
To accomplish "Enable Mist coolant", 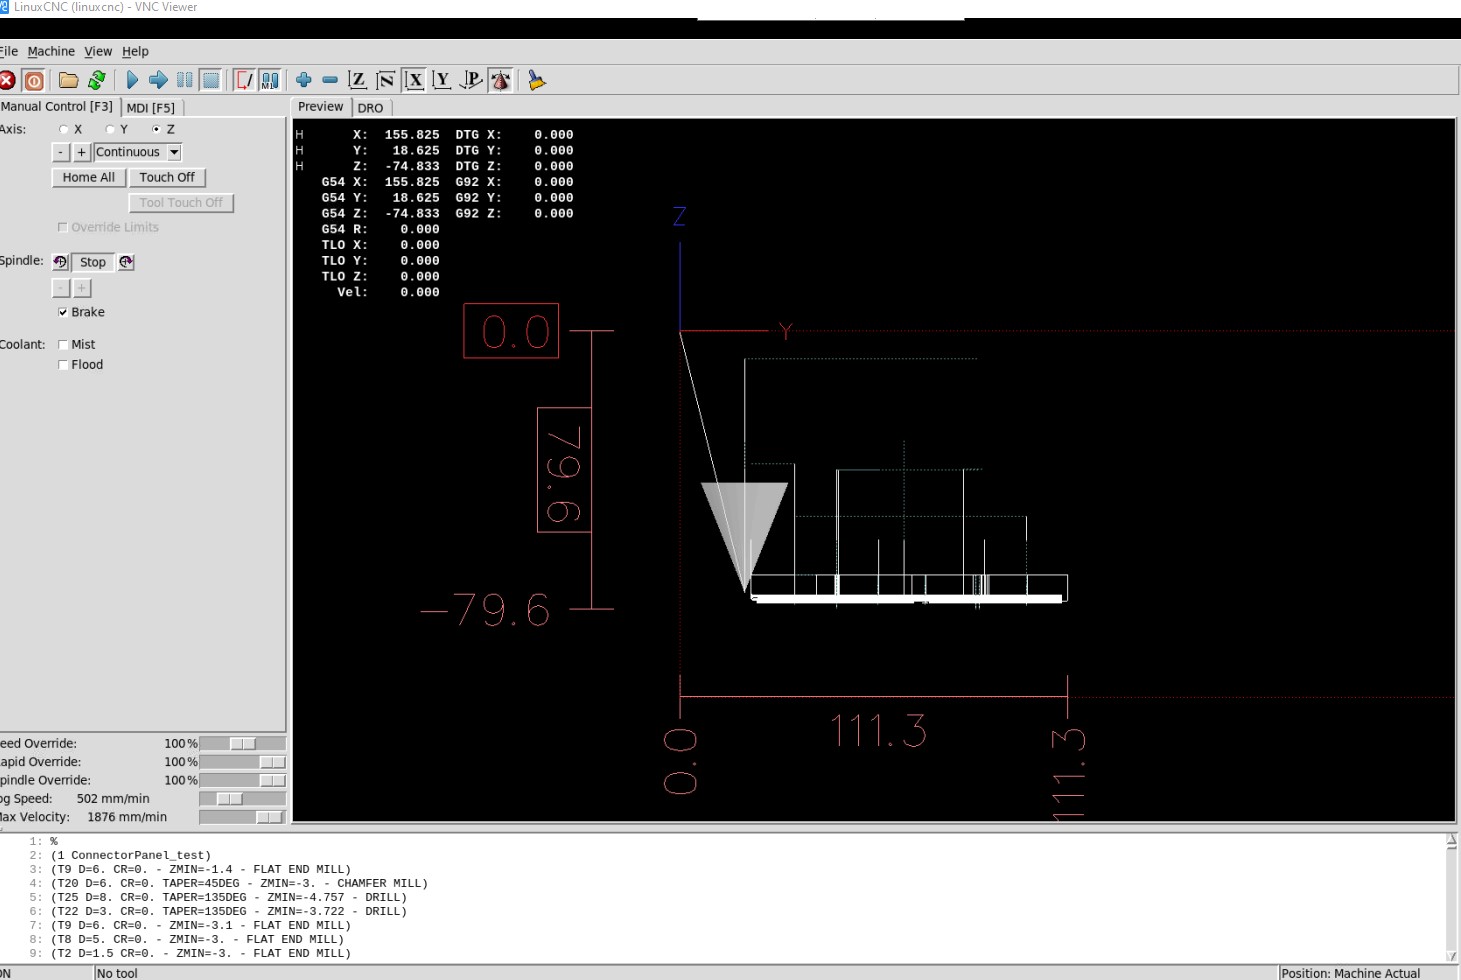I will click(63, 344).
